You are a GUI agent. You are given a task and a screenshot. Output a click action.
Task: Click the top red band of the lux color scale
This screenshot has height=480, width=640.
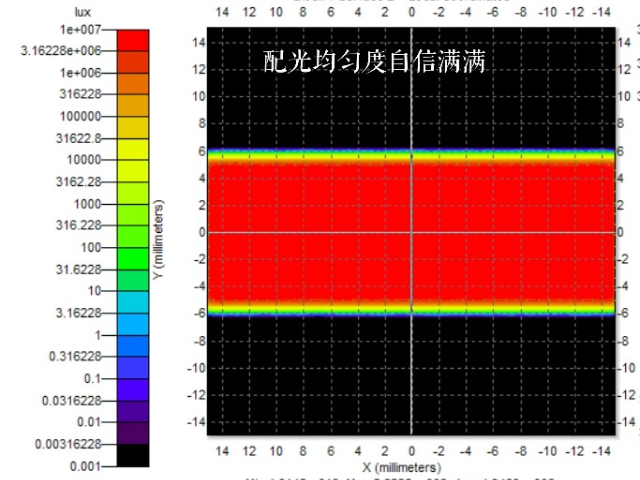pos(133,40)
